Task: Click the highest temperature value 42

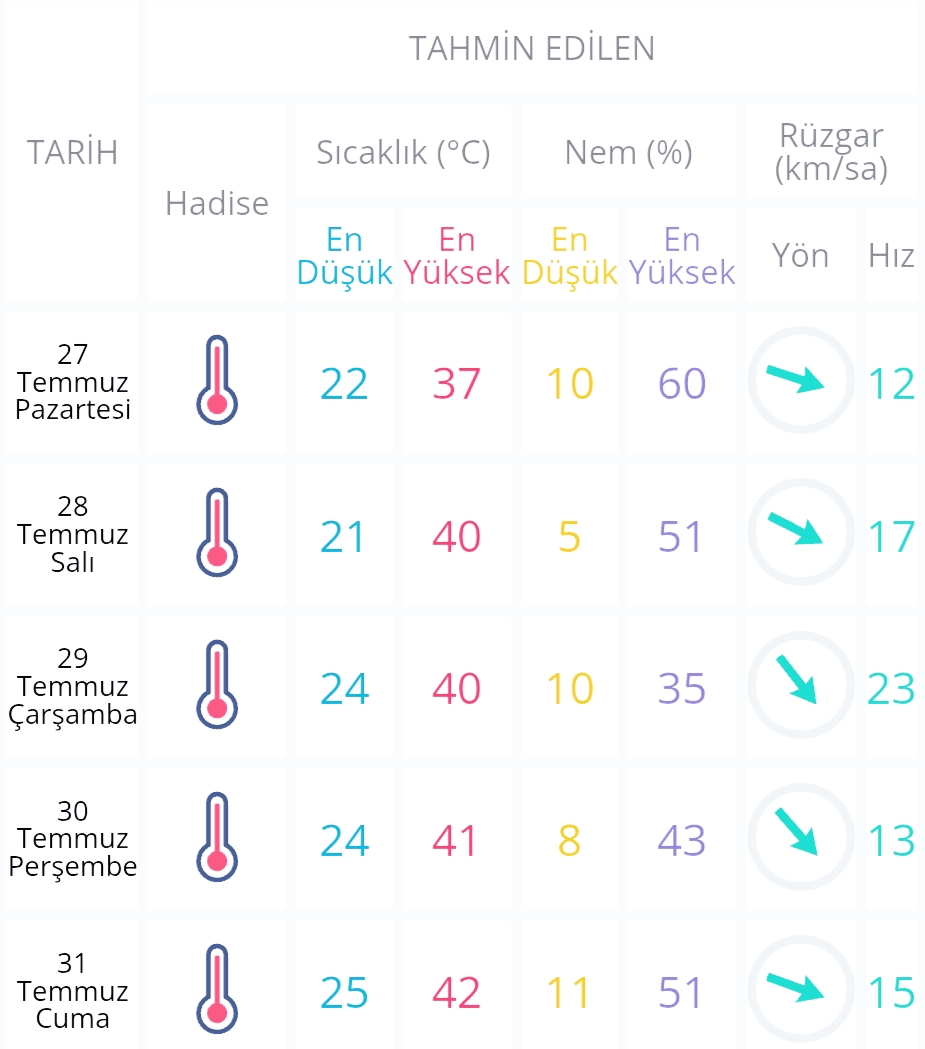Action: point(456,992)
